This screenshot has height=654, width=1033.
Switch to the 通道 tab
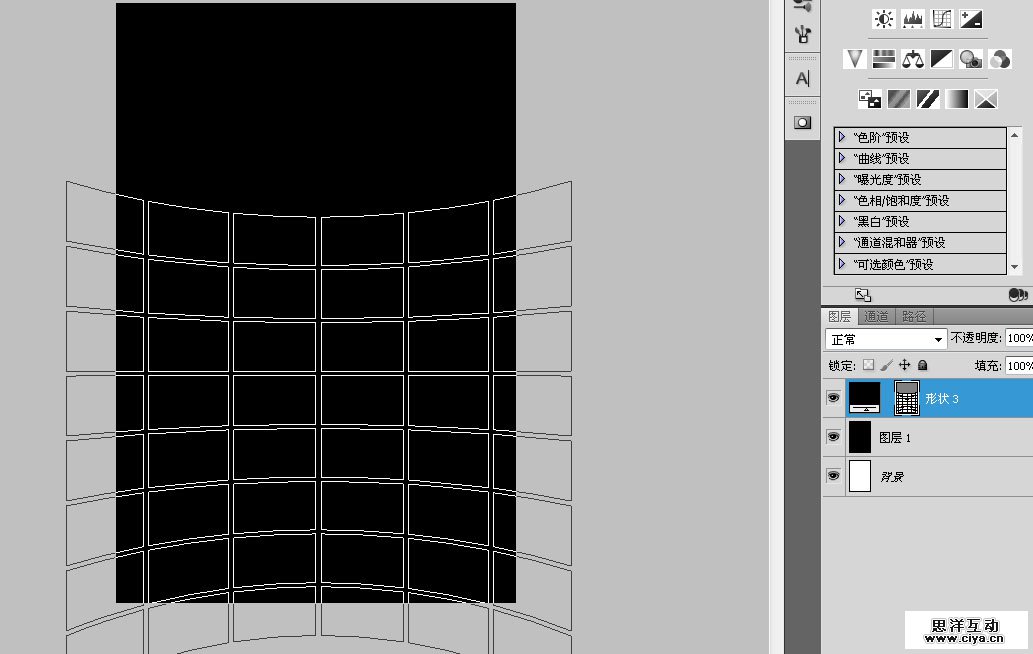pos(876,317)
